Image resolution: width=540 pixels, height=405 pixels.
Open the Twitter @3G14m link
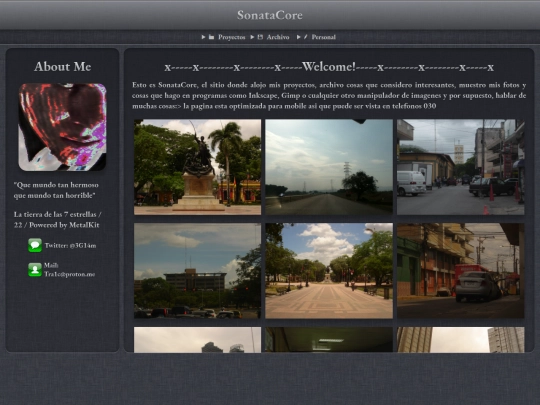click(x=70, y=246)
